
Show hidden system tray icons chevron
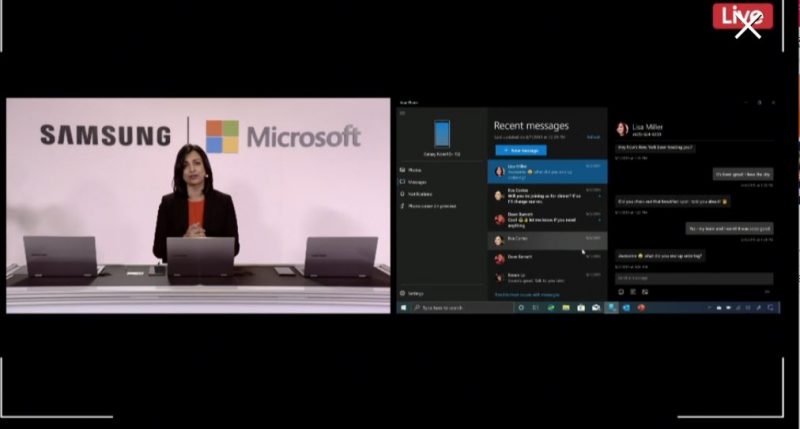click(709, 308)
